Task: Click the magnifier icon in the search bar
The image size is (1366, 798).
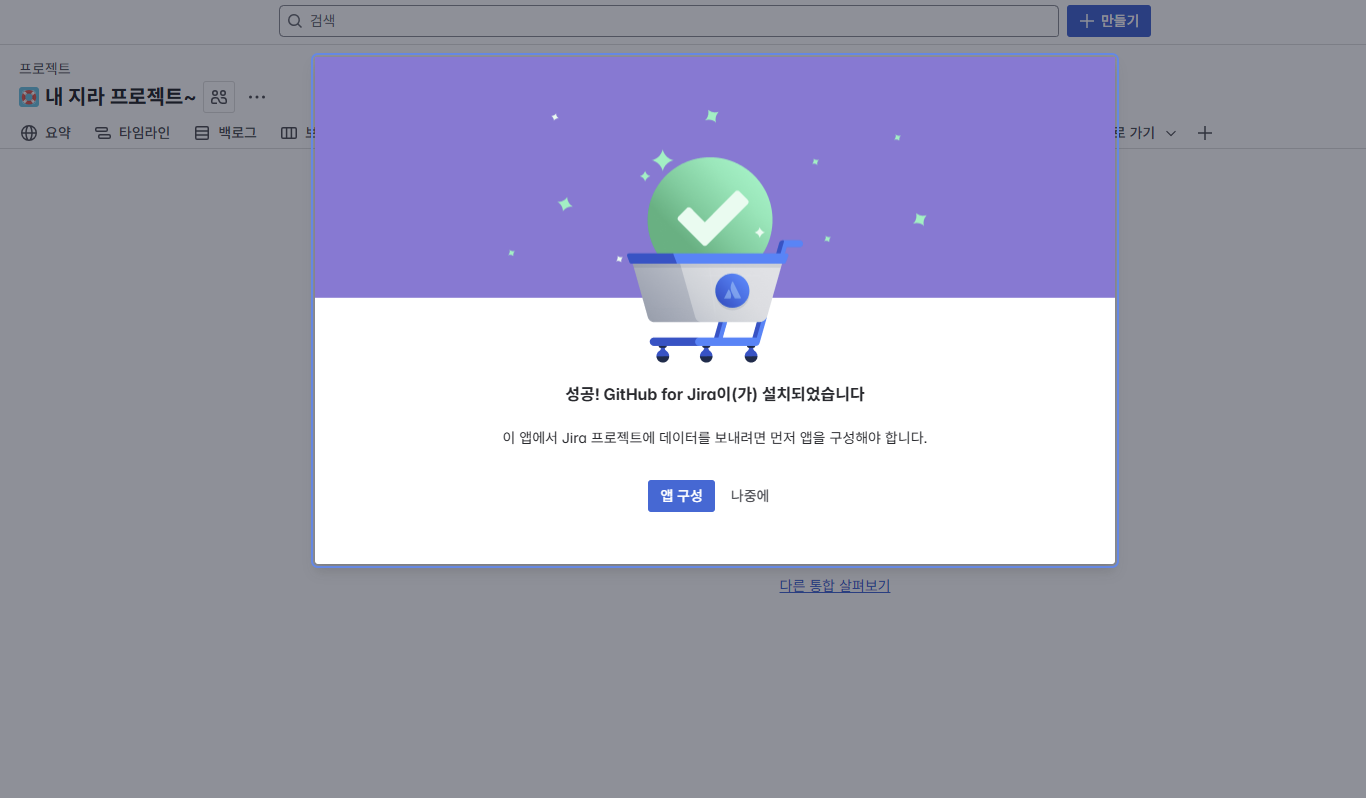Action: [295, 21]
